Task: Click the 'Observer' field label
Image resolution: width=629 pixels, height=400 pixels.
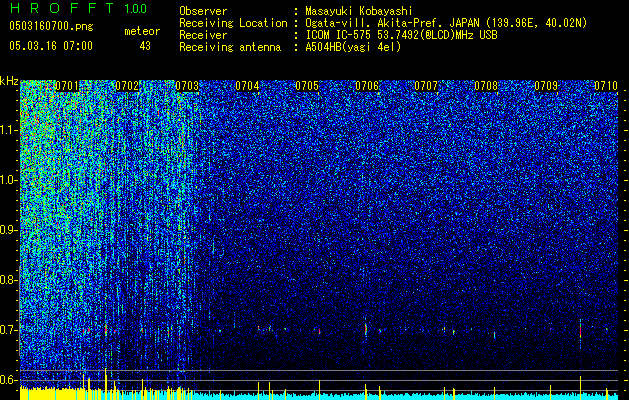Action: coord(203,11)
